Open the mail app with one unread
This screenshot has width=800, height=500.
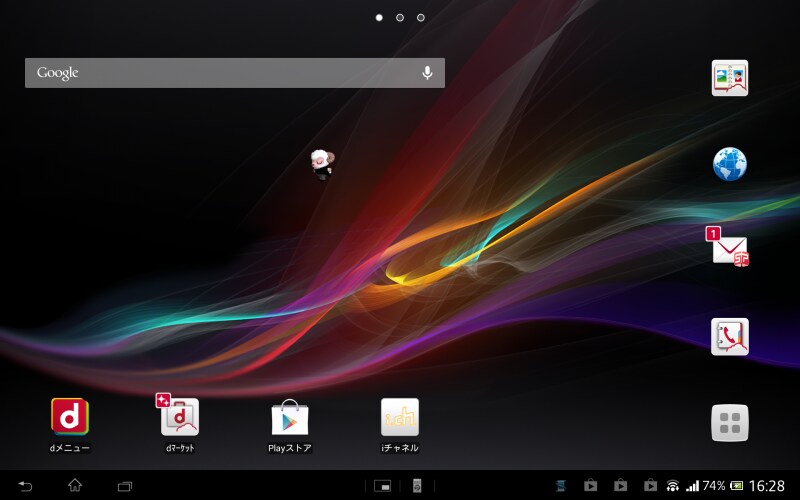pos(730,249)
